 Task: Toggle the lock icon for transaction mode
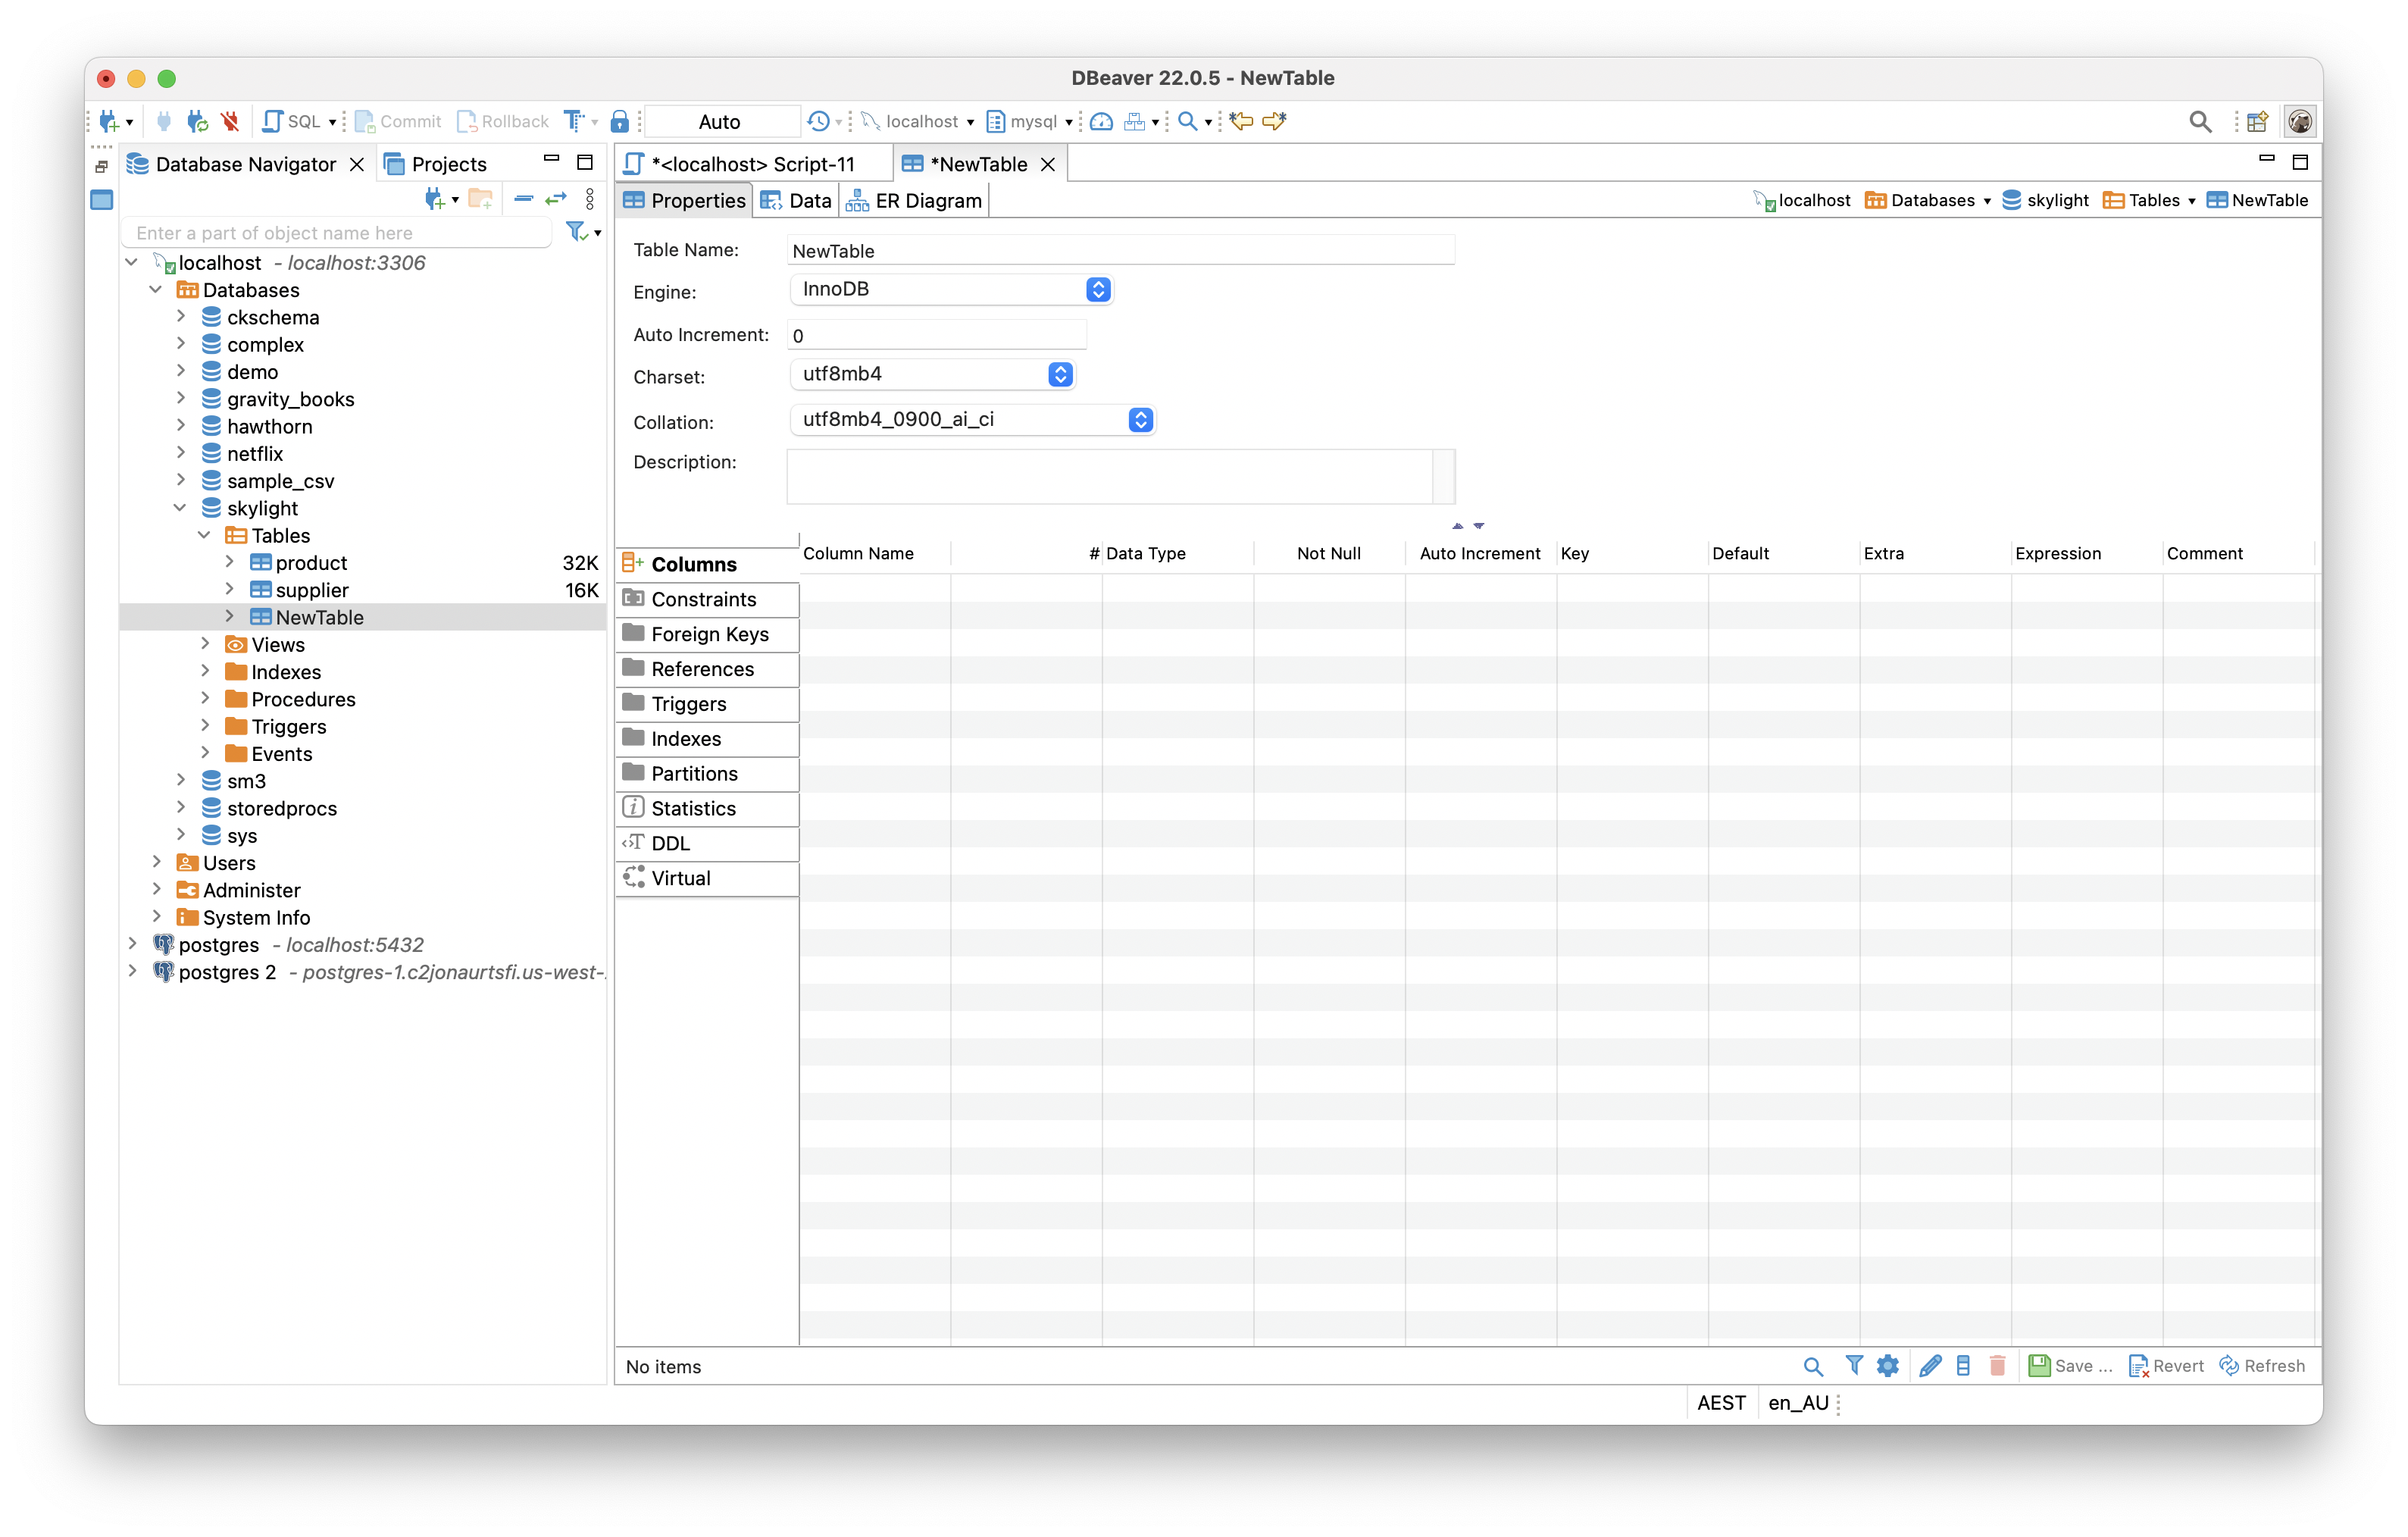[620, 121]
